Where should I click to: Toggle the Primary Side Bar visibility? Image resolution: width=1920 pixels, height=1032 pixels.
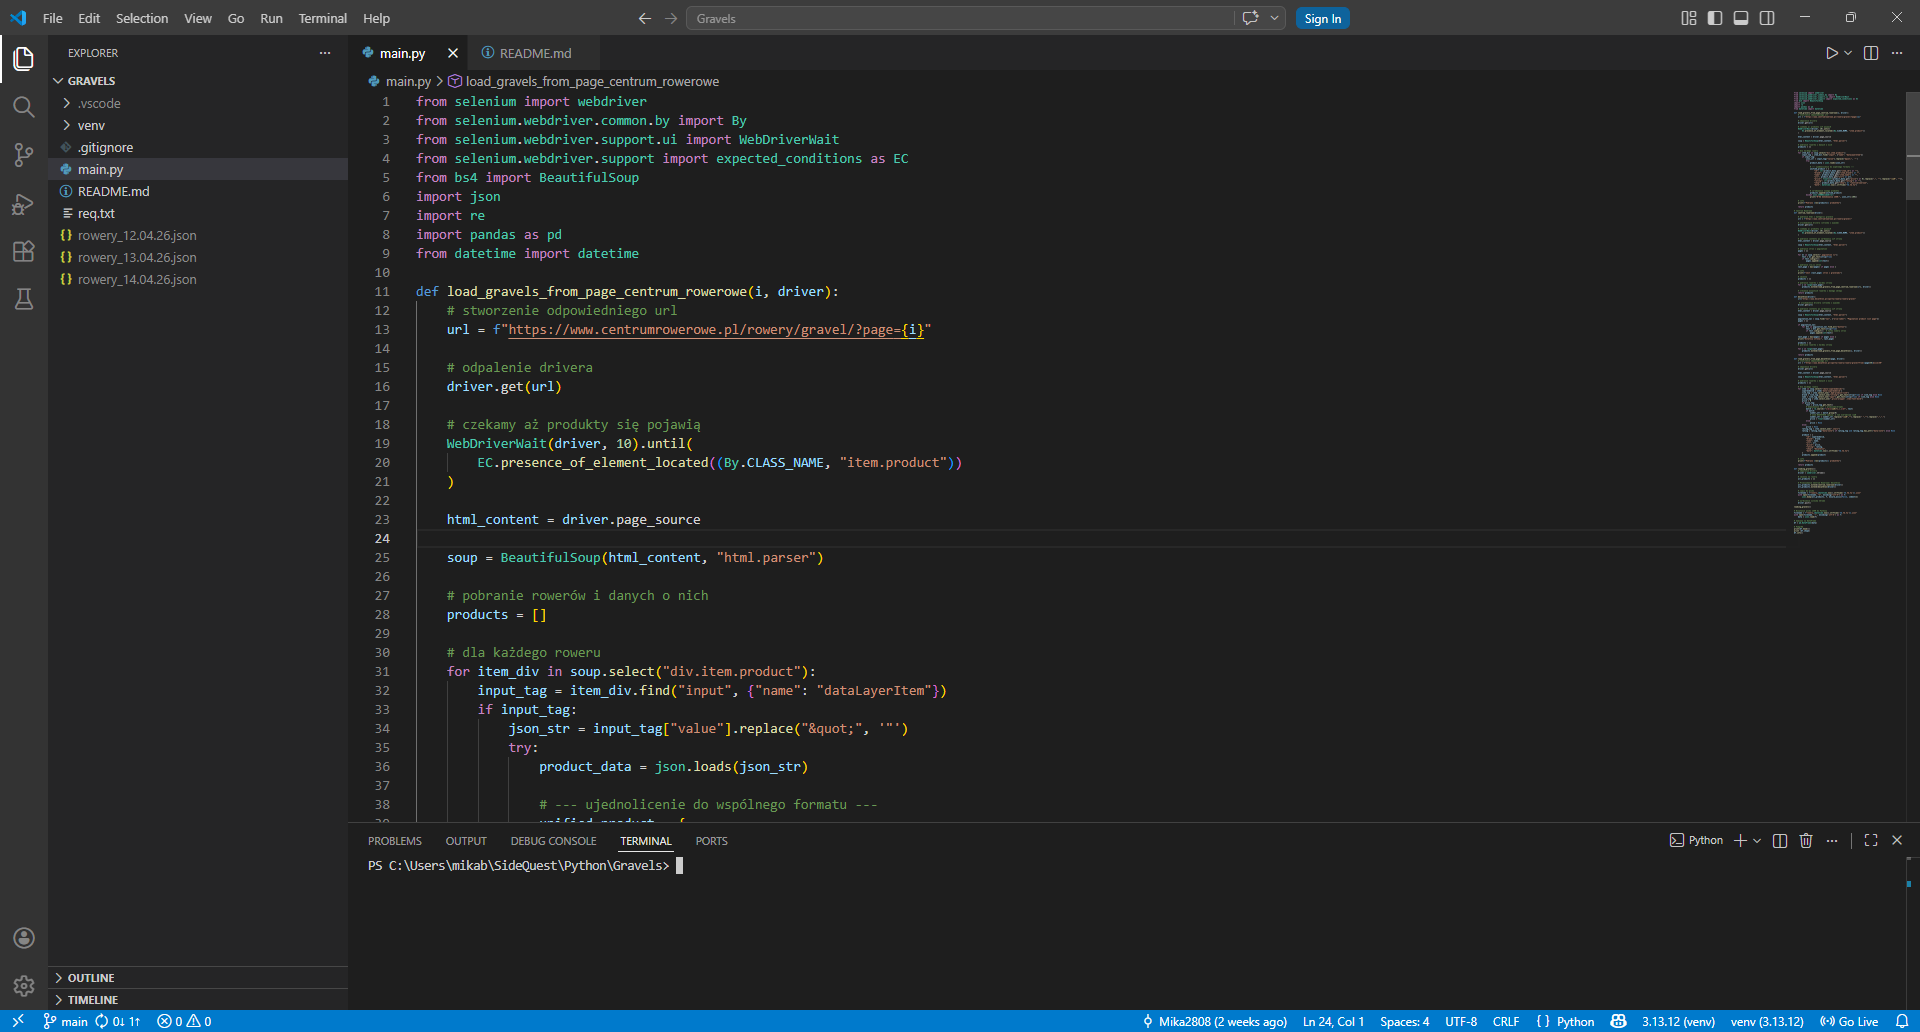click(1715, 18)
